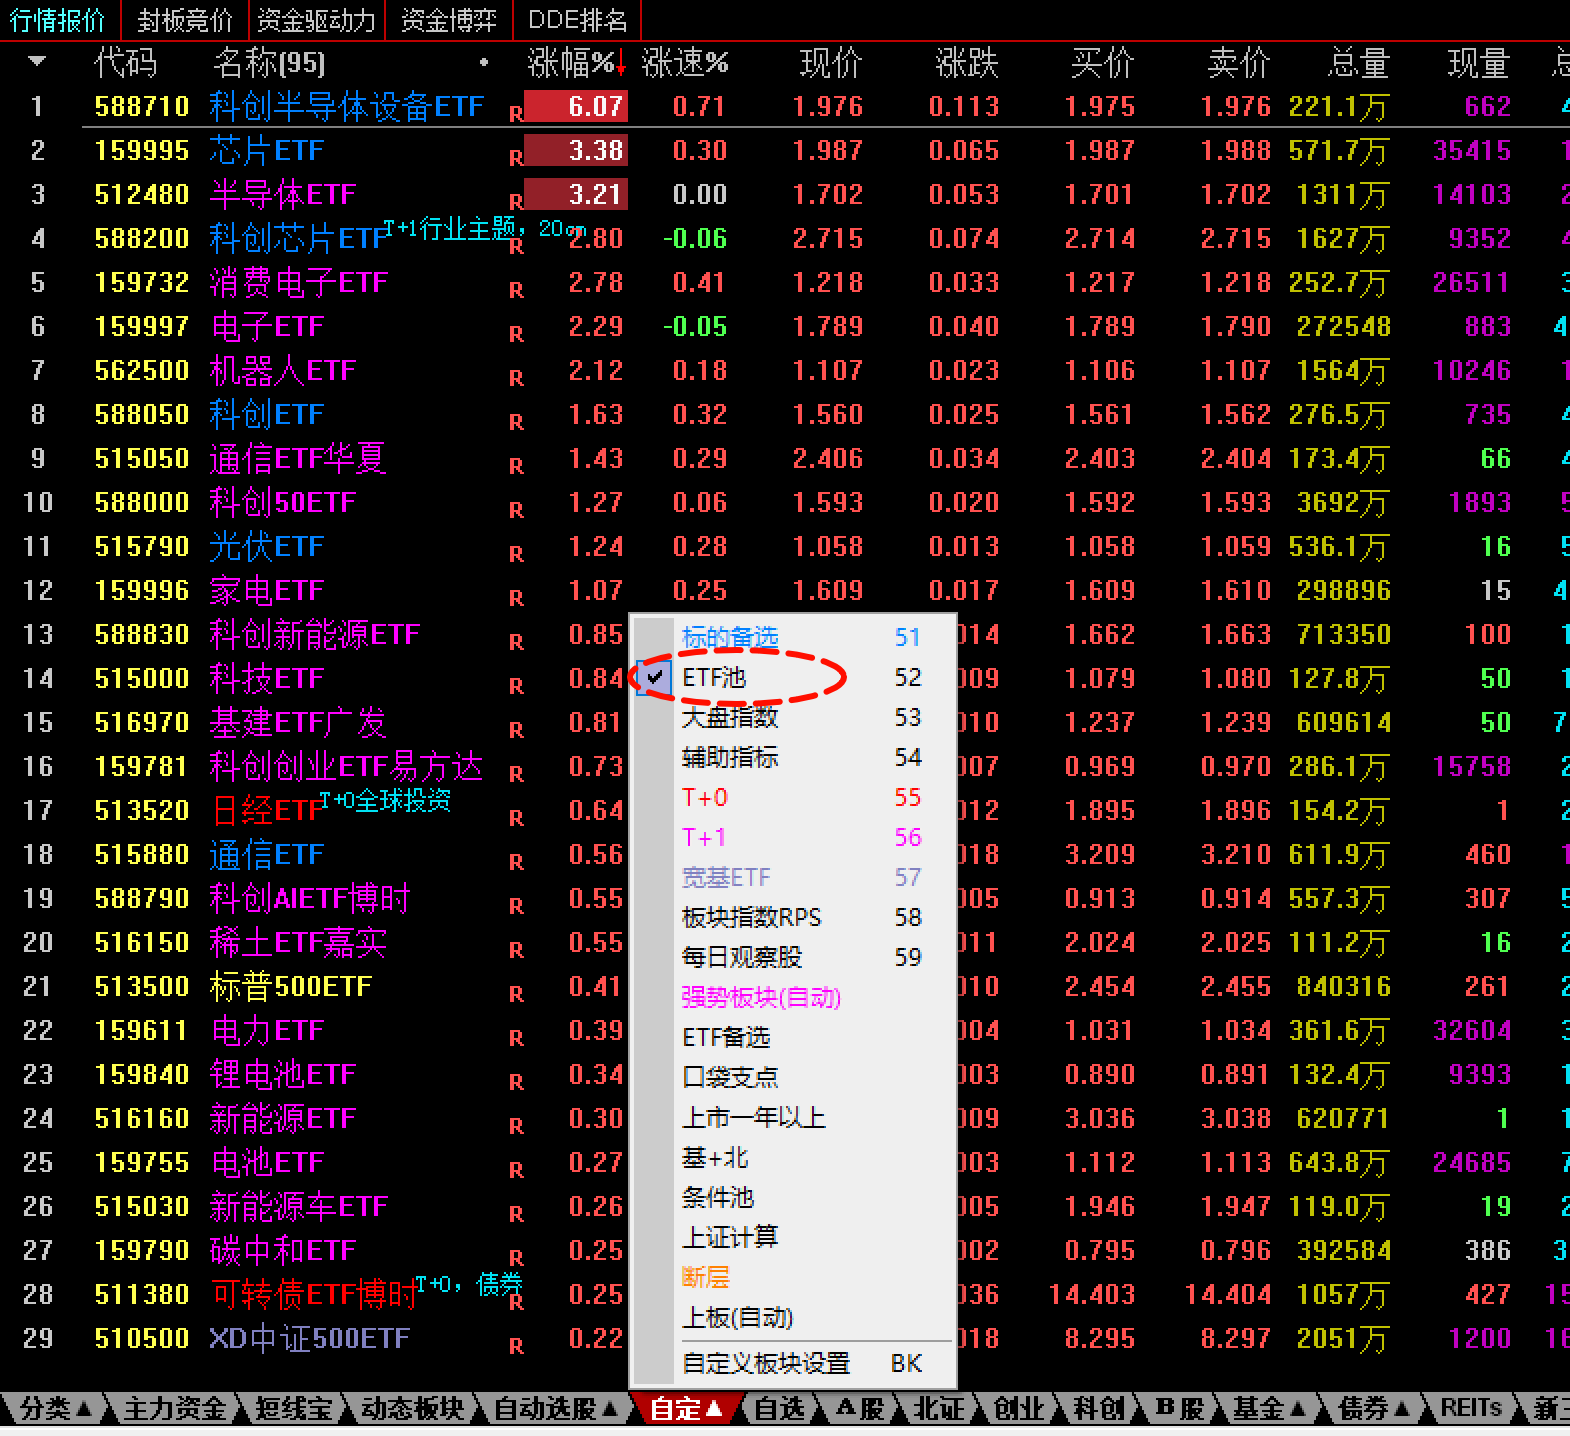1570x1436 pixels.
Task: Select 宽基ETF from the popup menu
Action: pos(726,878)
